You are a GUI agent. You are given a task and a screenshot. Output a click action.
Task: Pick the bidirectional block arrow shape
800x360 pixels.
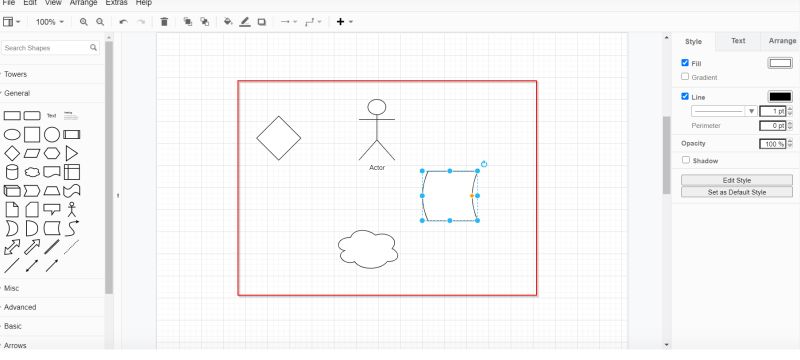(x=12, y=247)
